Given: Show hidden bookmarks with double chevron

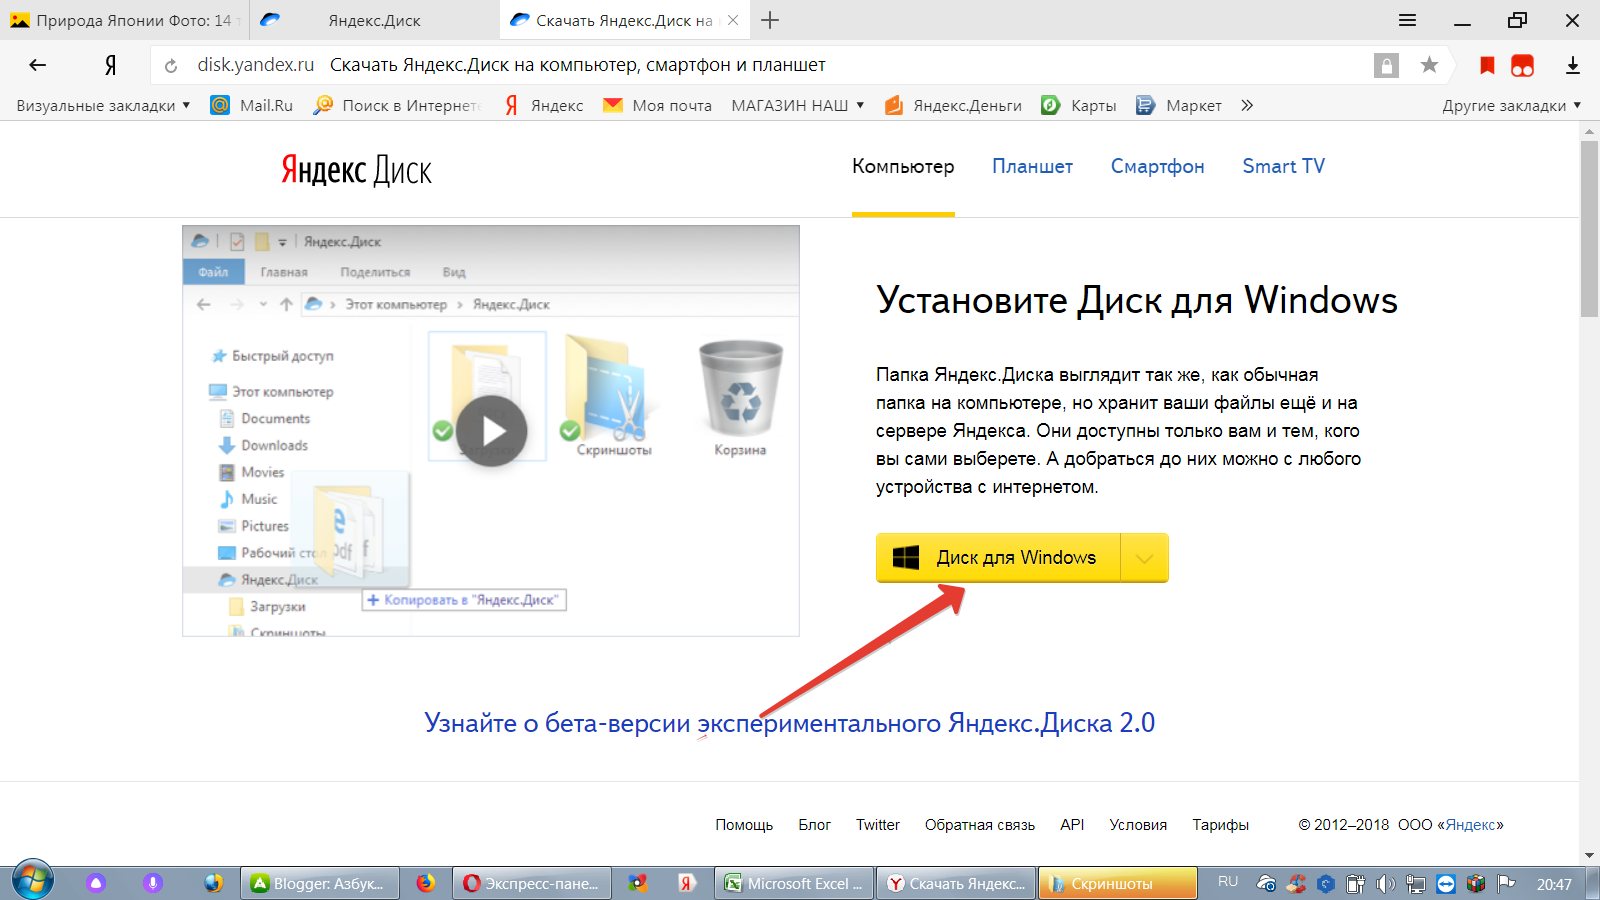Looking at the screenshot, I should (1247, 105).
